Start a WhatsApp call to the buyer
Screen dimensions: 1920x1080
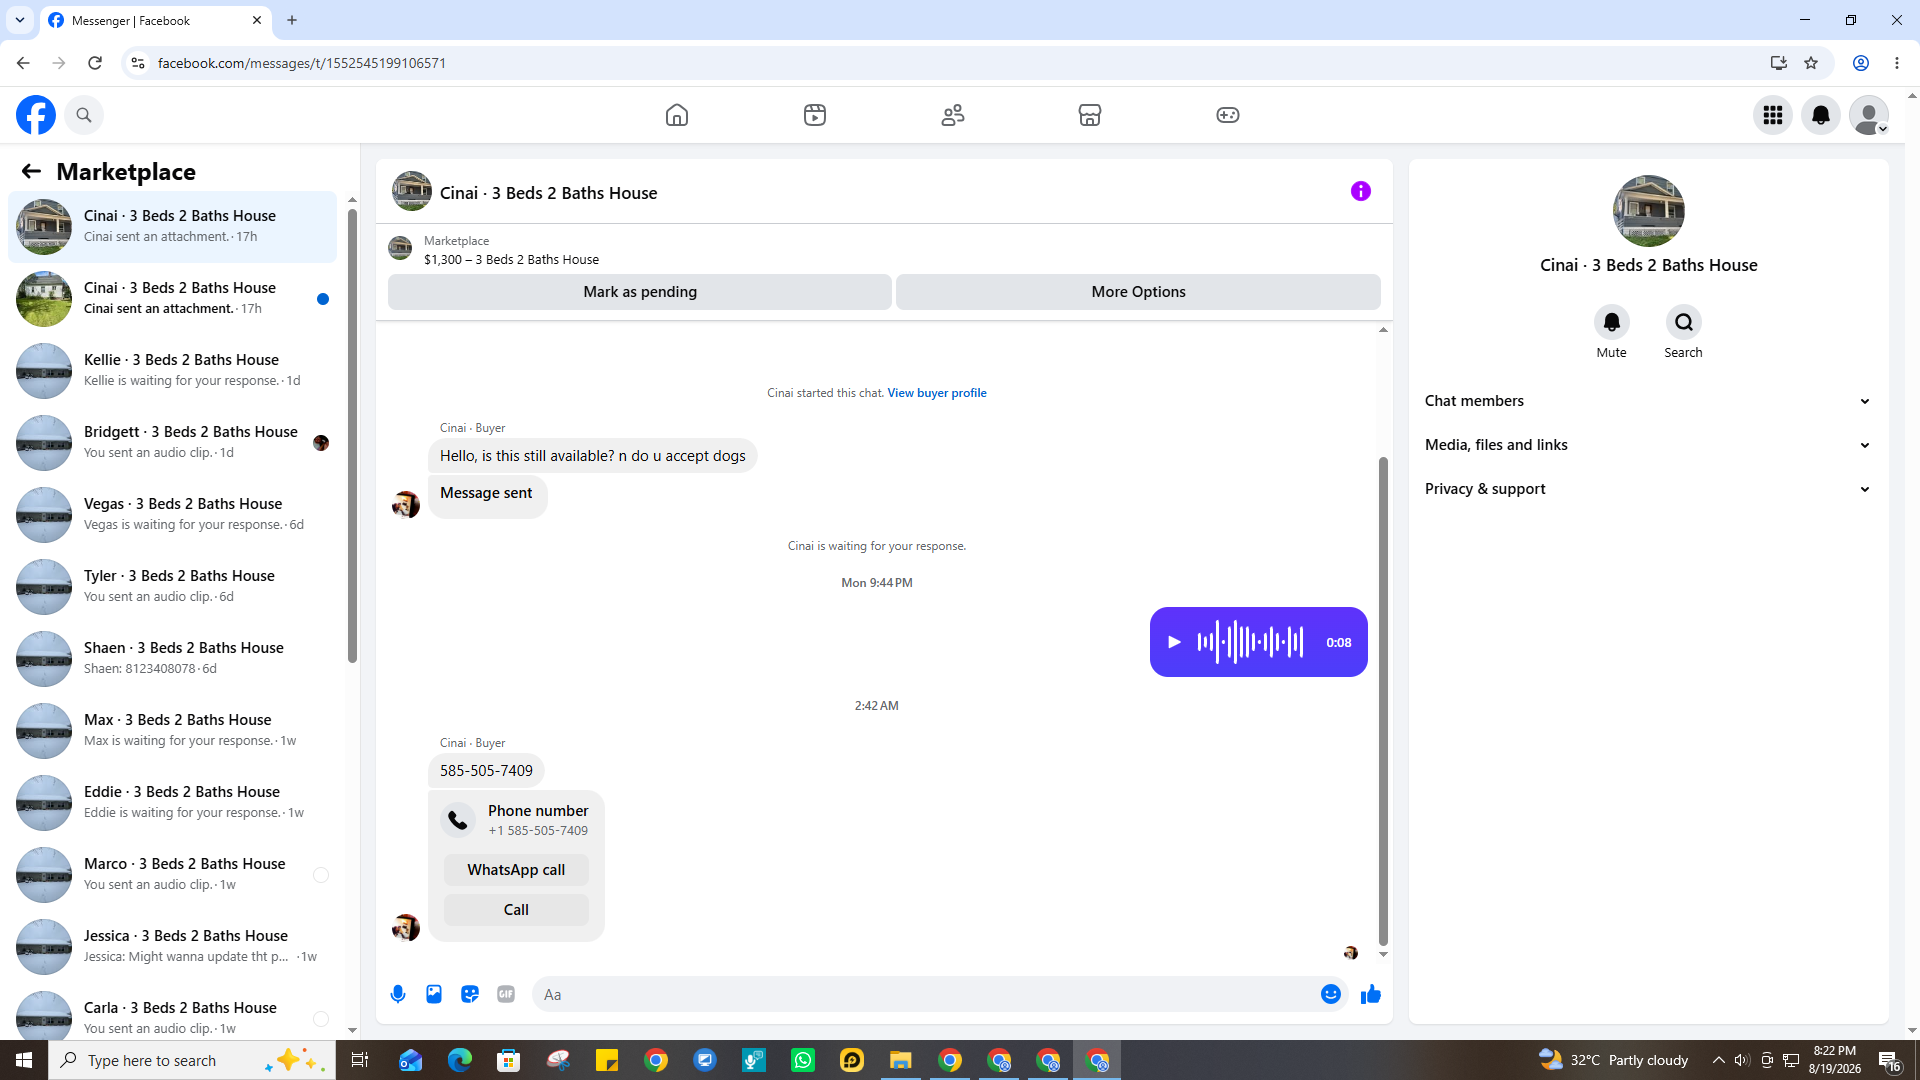click(x=516, y=870)
